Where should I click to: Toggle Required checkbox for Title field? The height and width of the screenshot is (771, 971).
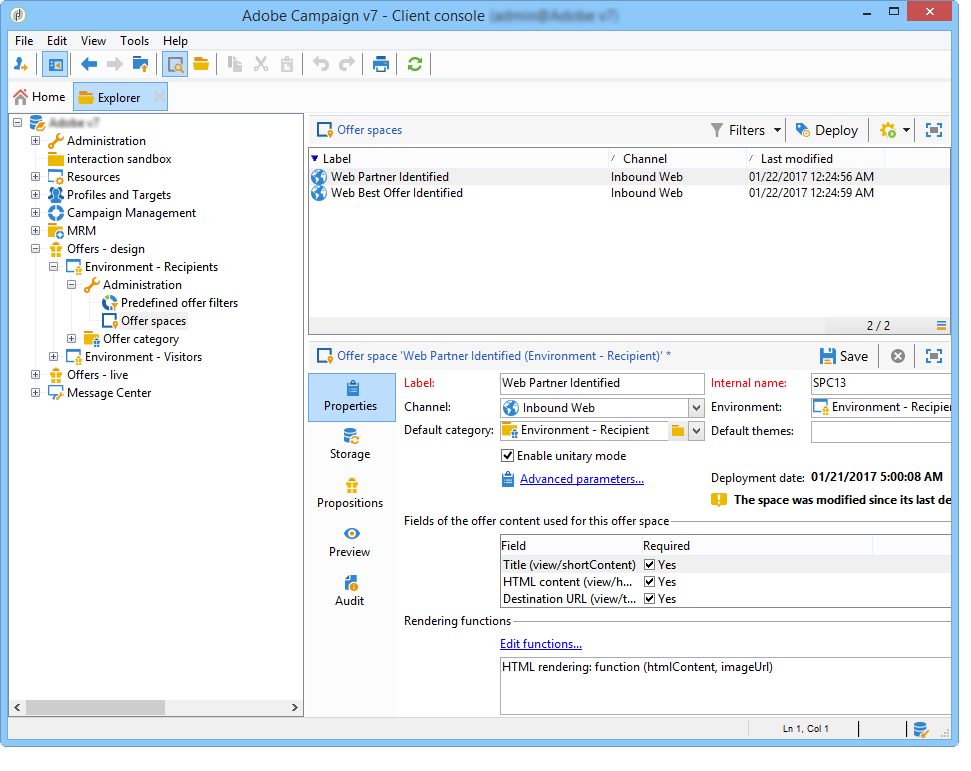650,565
